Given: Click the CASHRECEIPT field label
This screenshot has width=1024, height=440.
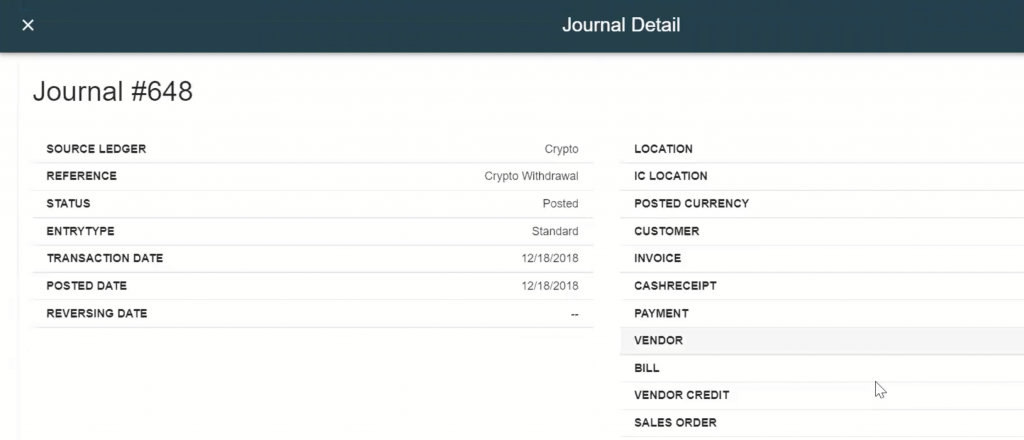Looking at the screenshot, I should (x=675, y=286).
